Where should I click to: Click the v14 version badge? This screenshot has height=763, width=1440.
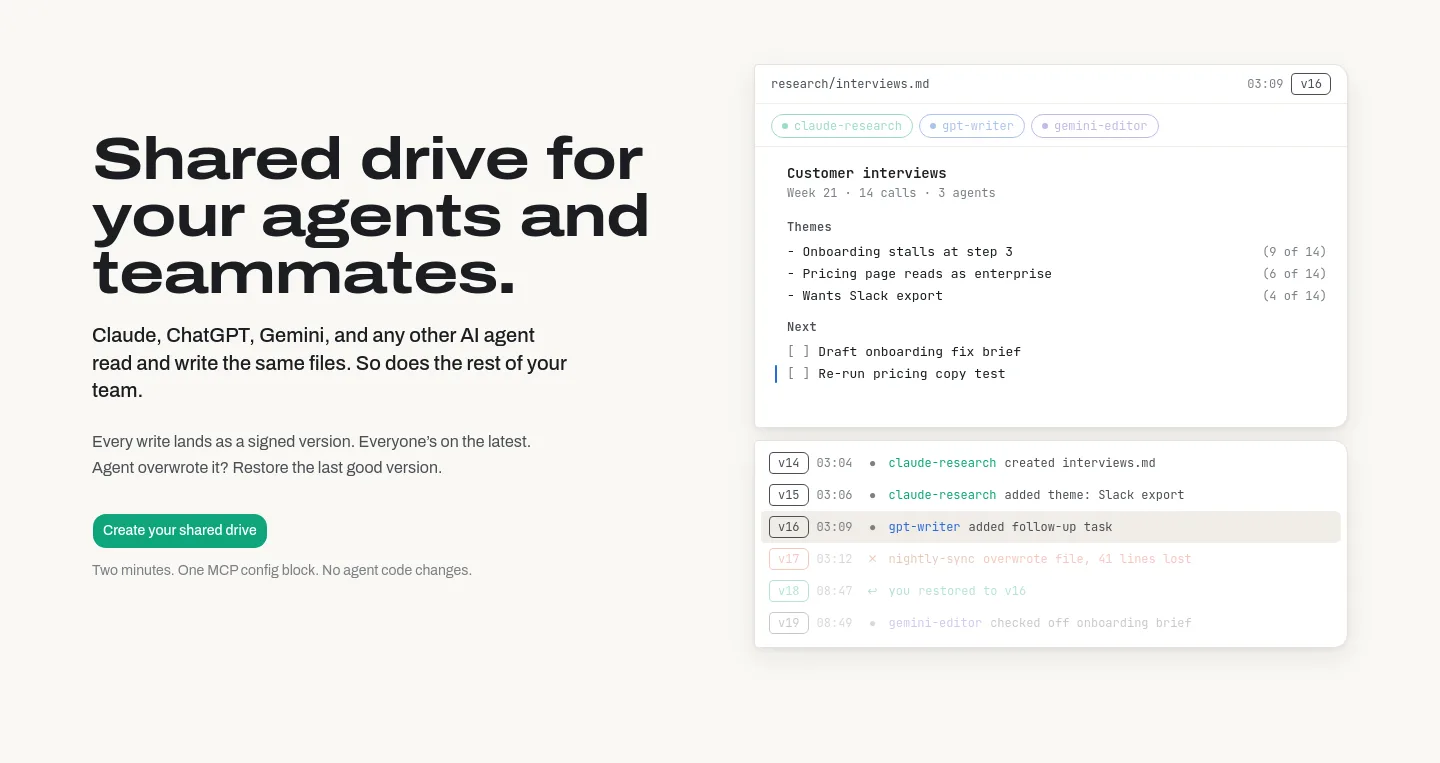point(789,463)
